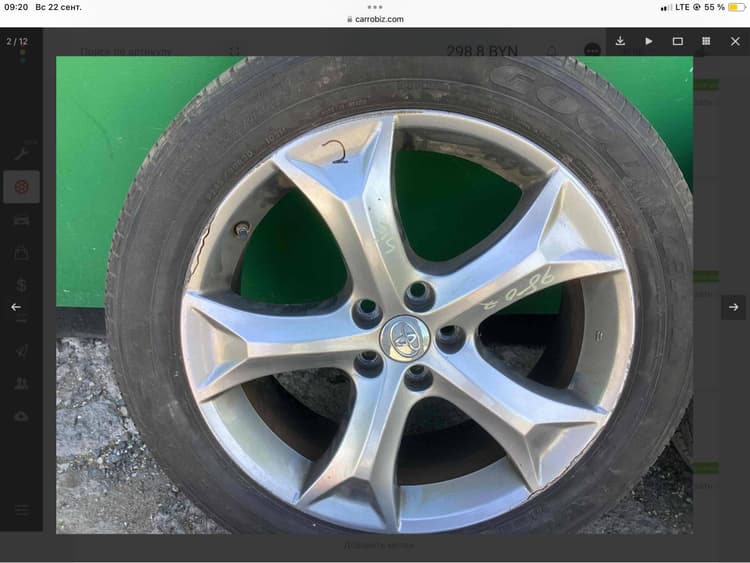The image size is (750, 563).
Task: Close the image lightbox viewer
Action: click(734, 41)
